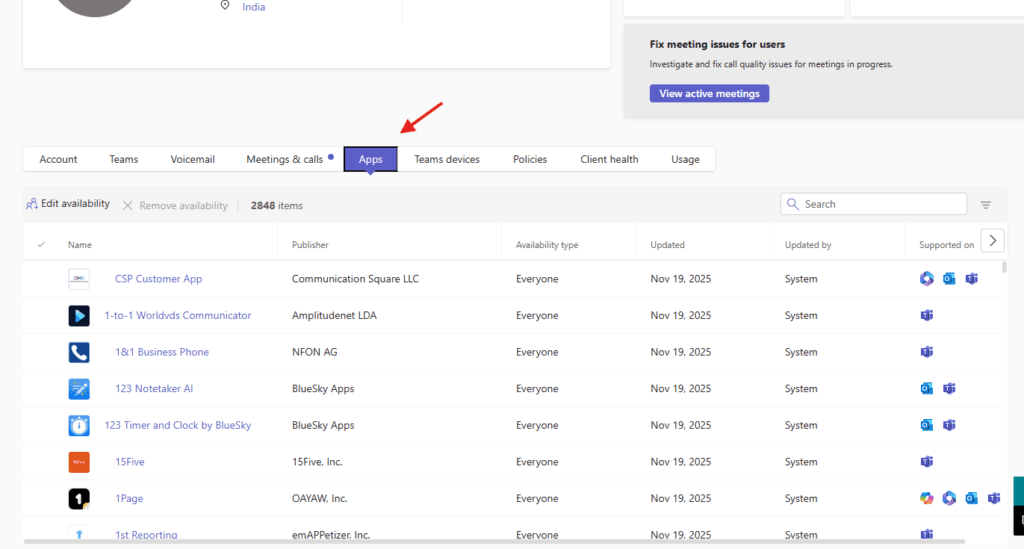The image size is (1024, 549).
Task: Click the View active meetings button
Action: coord(709,94)
